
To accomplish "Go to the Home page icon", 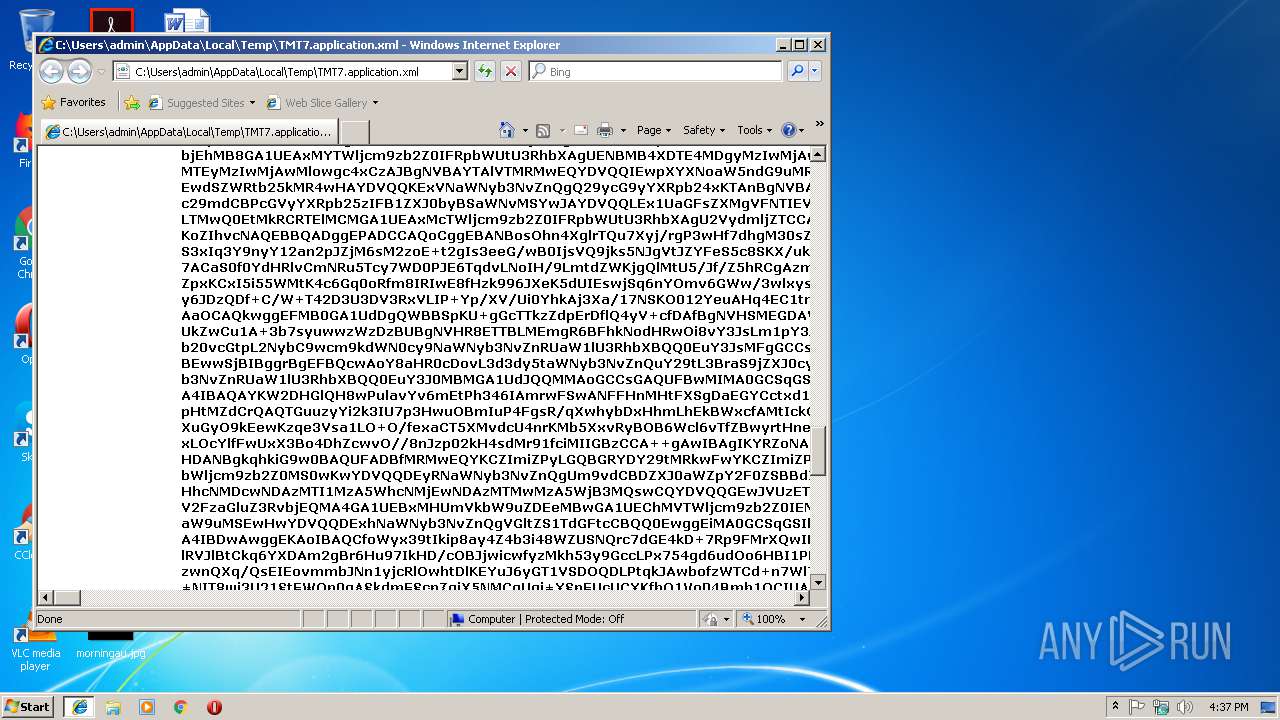I will (506, 130).
